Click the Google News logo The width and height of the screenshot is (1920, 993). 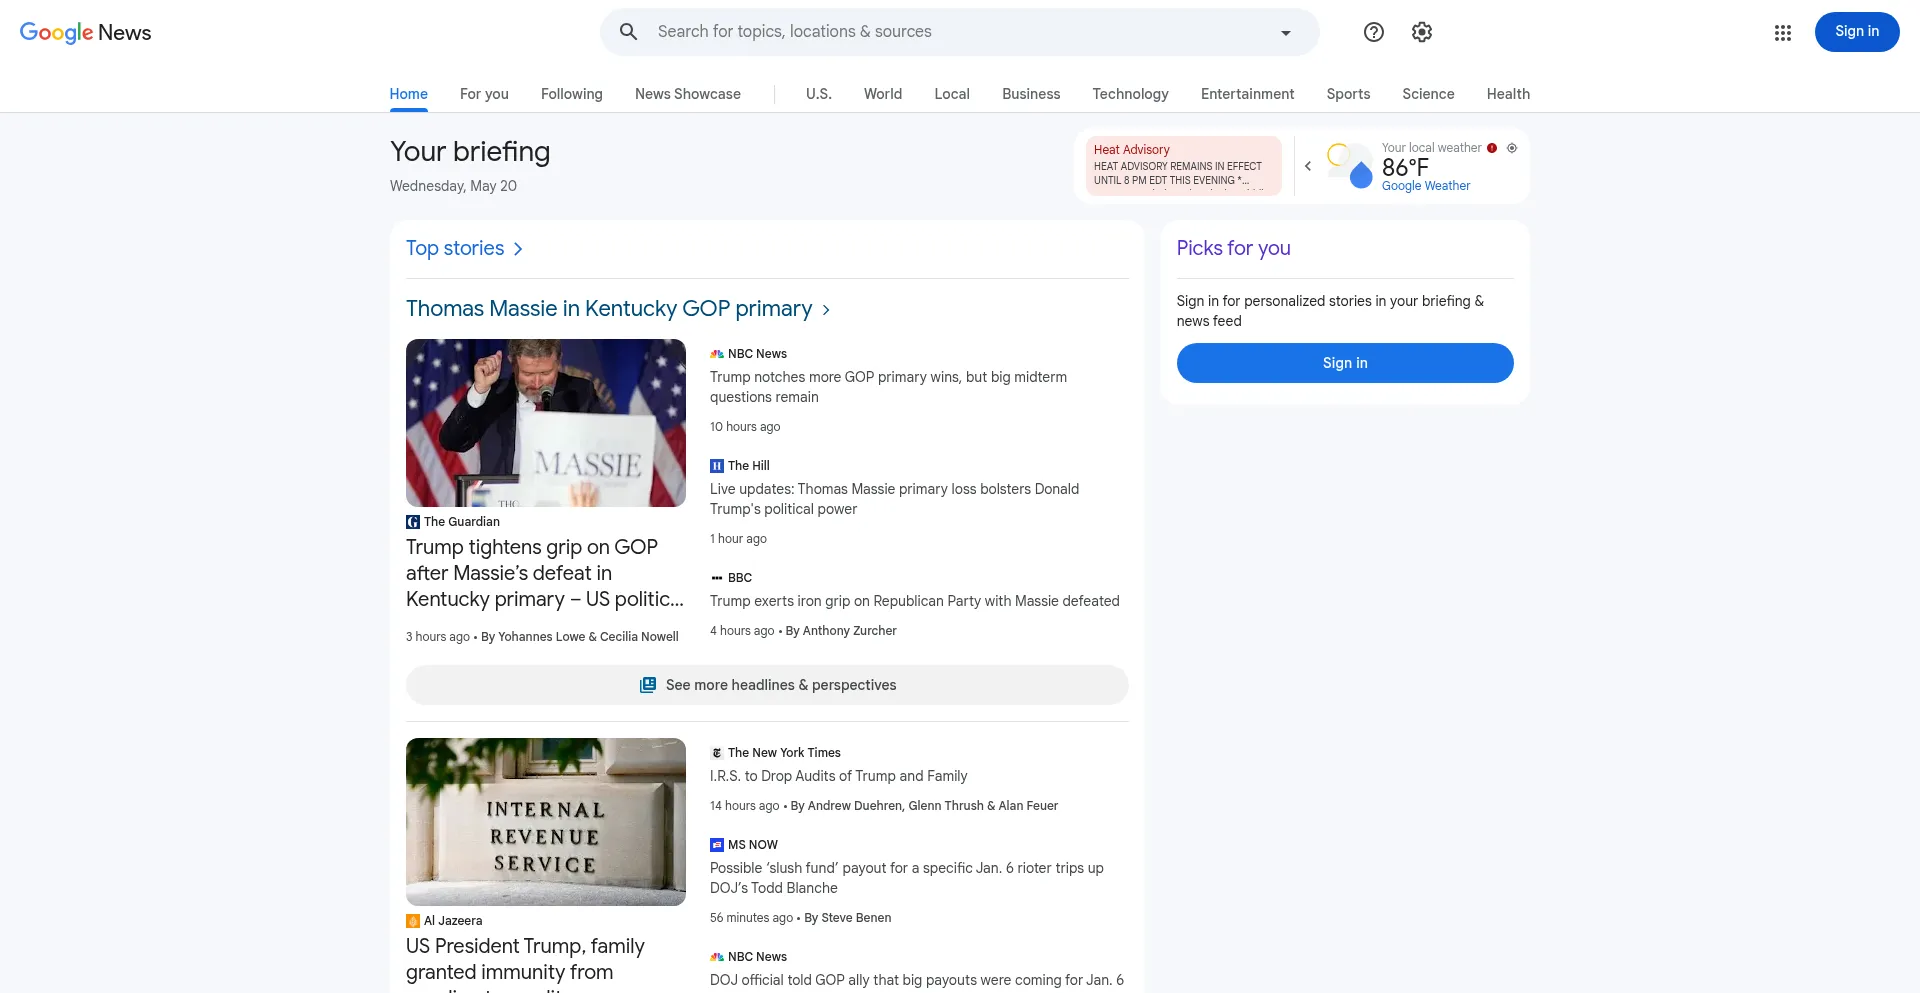[86, 32]
